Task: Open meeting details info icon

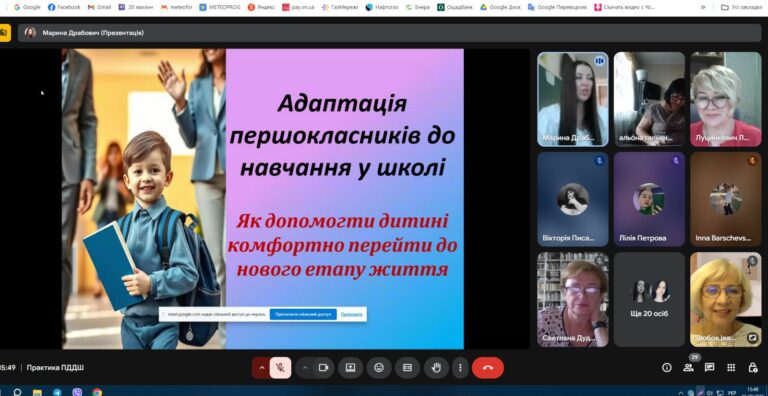Action: (x=667, y=368)
